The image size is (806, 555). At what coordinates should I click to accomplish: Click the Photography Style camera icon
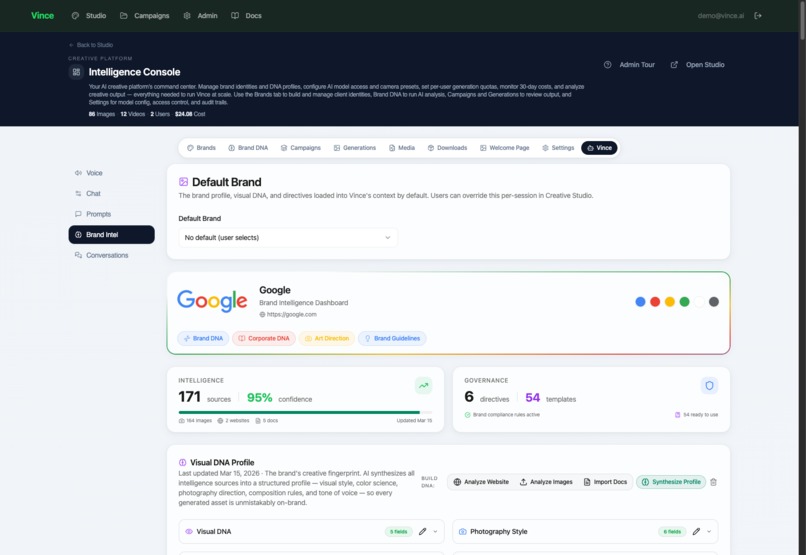point(462,532)
